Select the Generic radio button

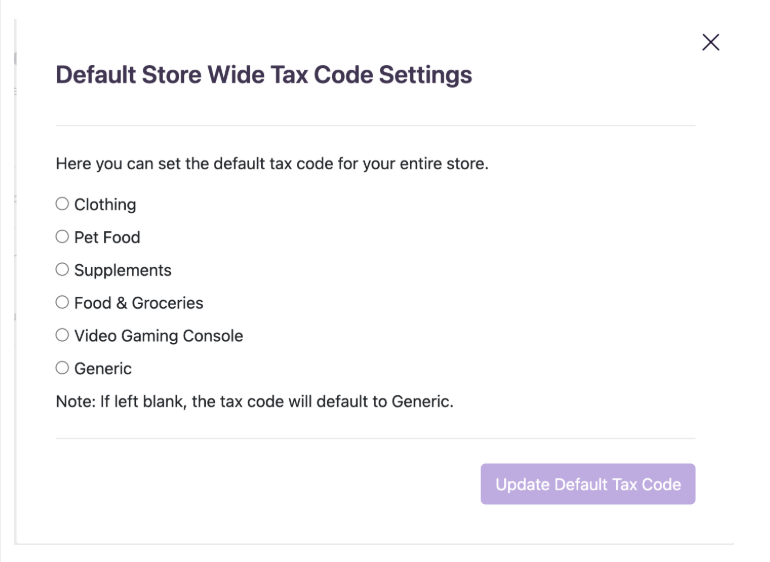pyautogui.click(x=62, y=368)
